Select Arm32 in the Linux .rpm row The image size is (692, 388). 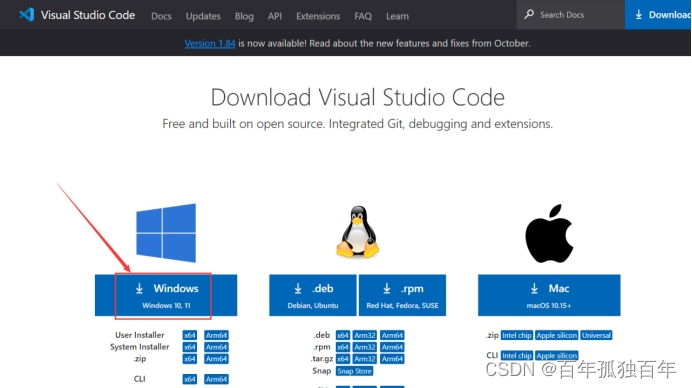pos(365,347)
